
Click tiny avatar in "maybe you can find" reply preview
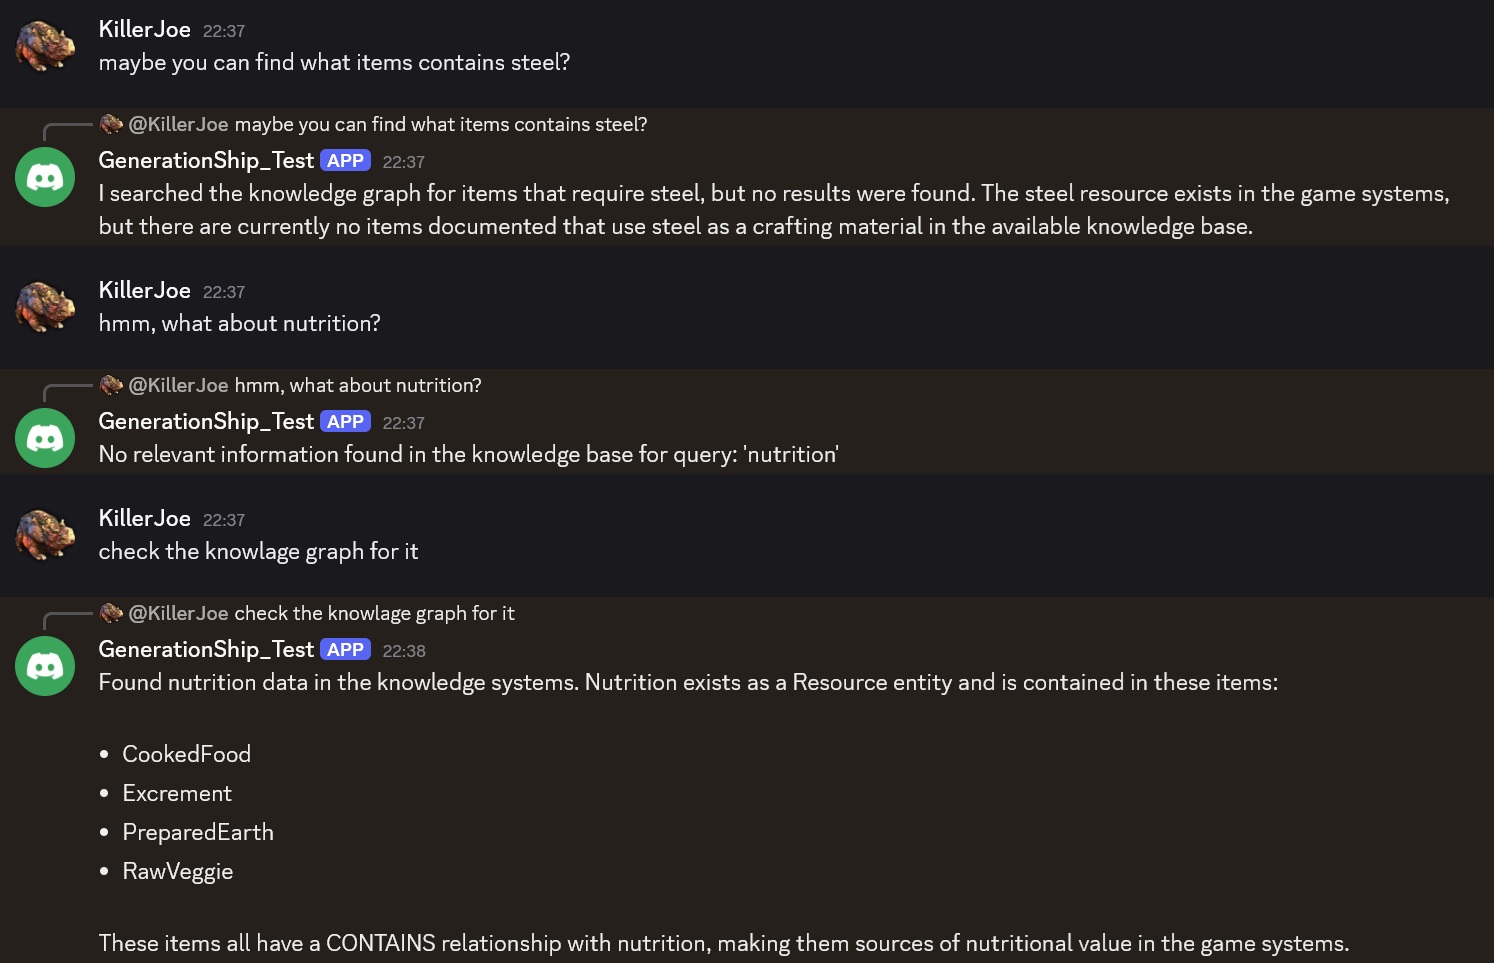point(111,124)
